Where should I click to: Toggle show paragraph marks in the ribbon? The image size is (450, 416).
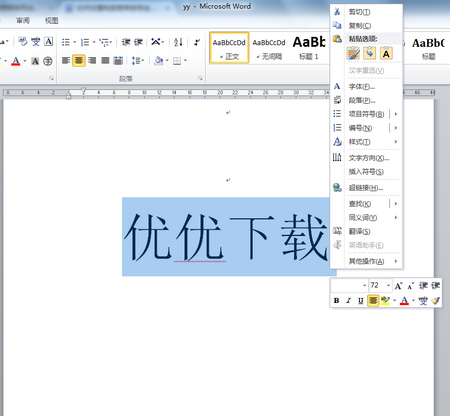point(197,42)
